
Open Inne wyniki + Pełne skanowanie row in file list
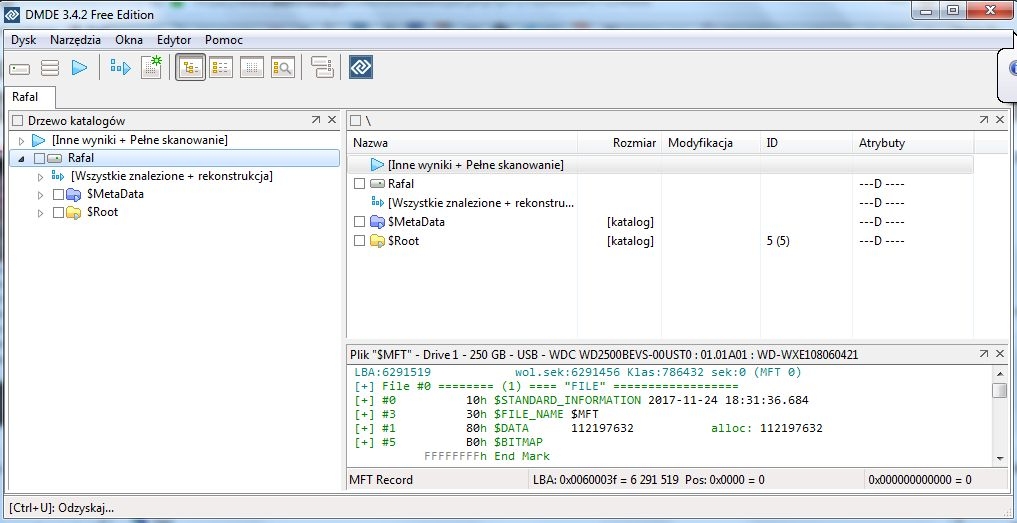click(x=660, y=165)
